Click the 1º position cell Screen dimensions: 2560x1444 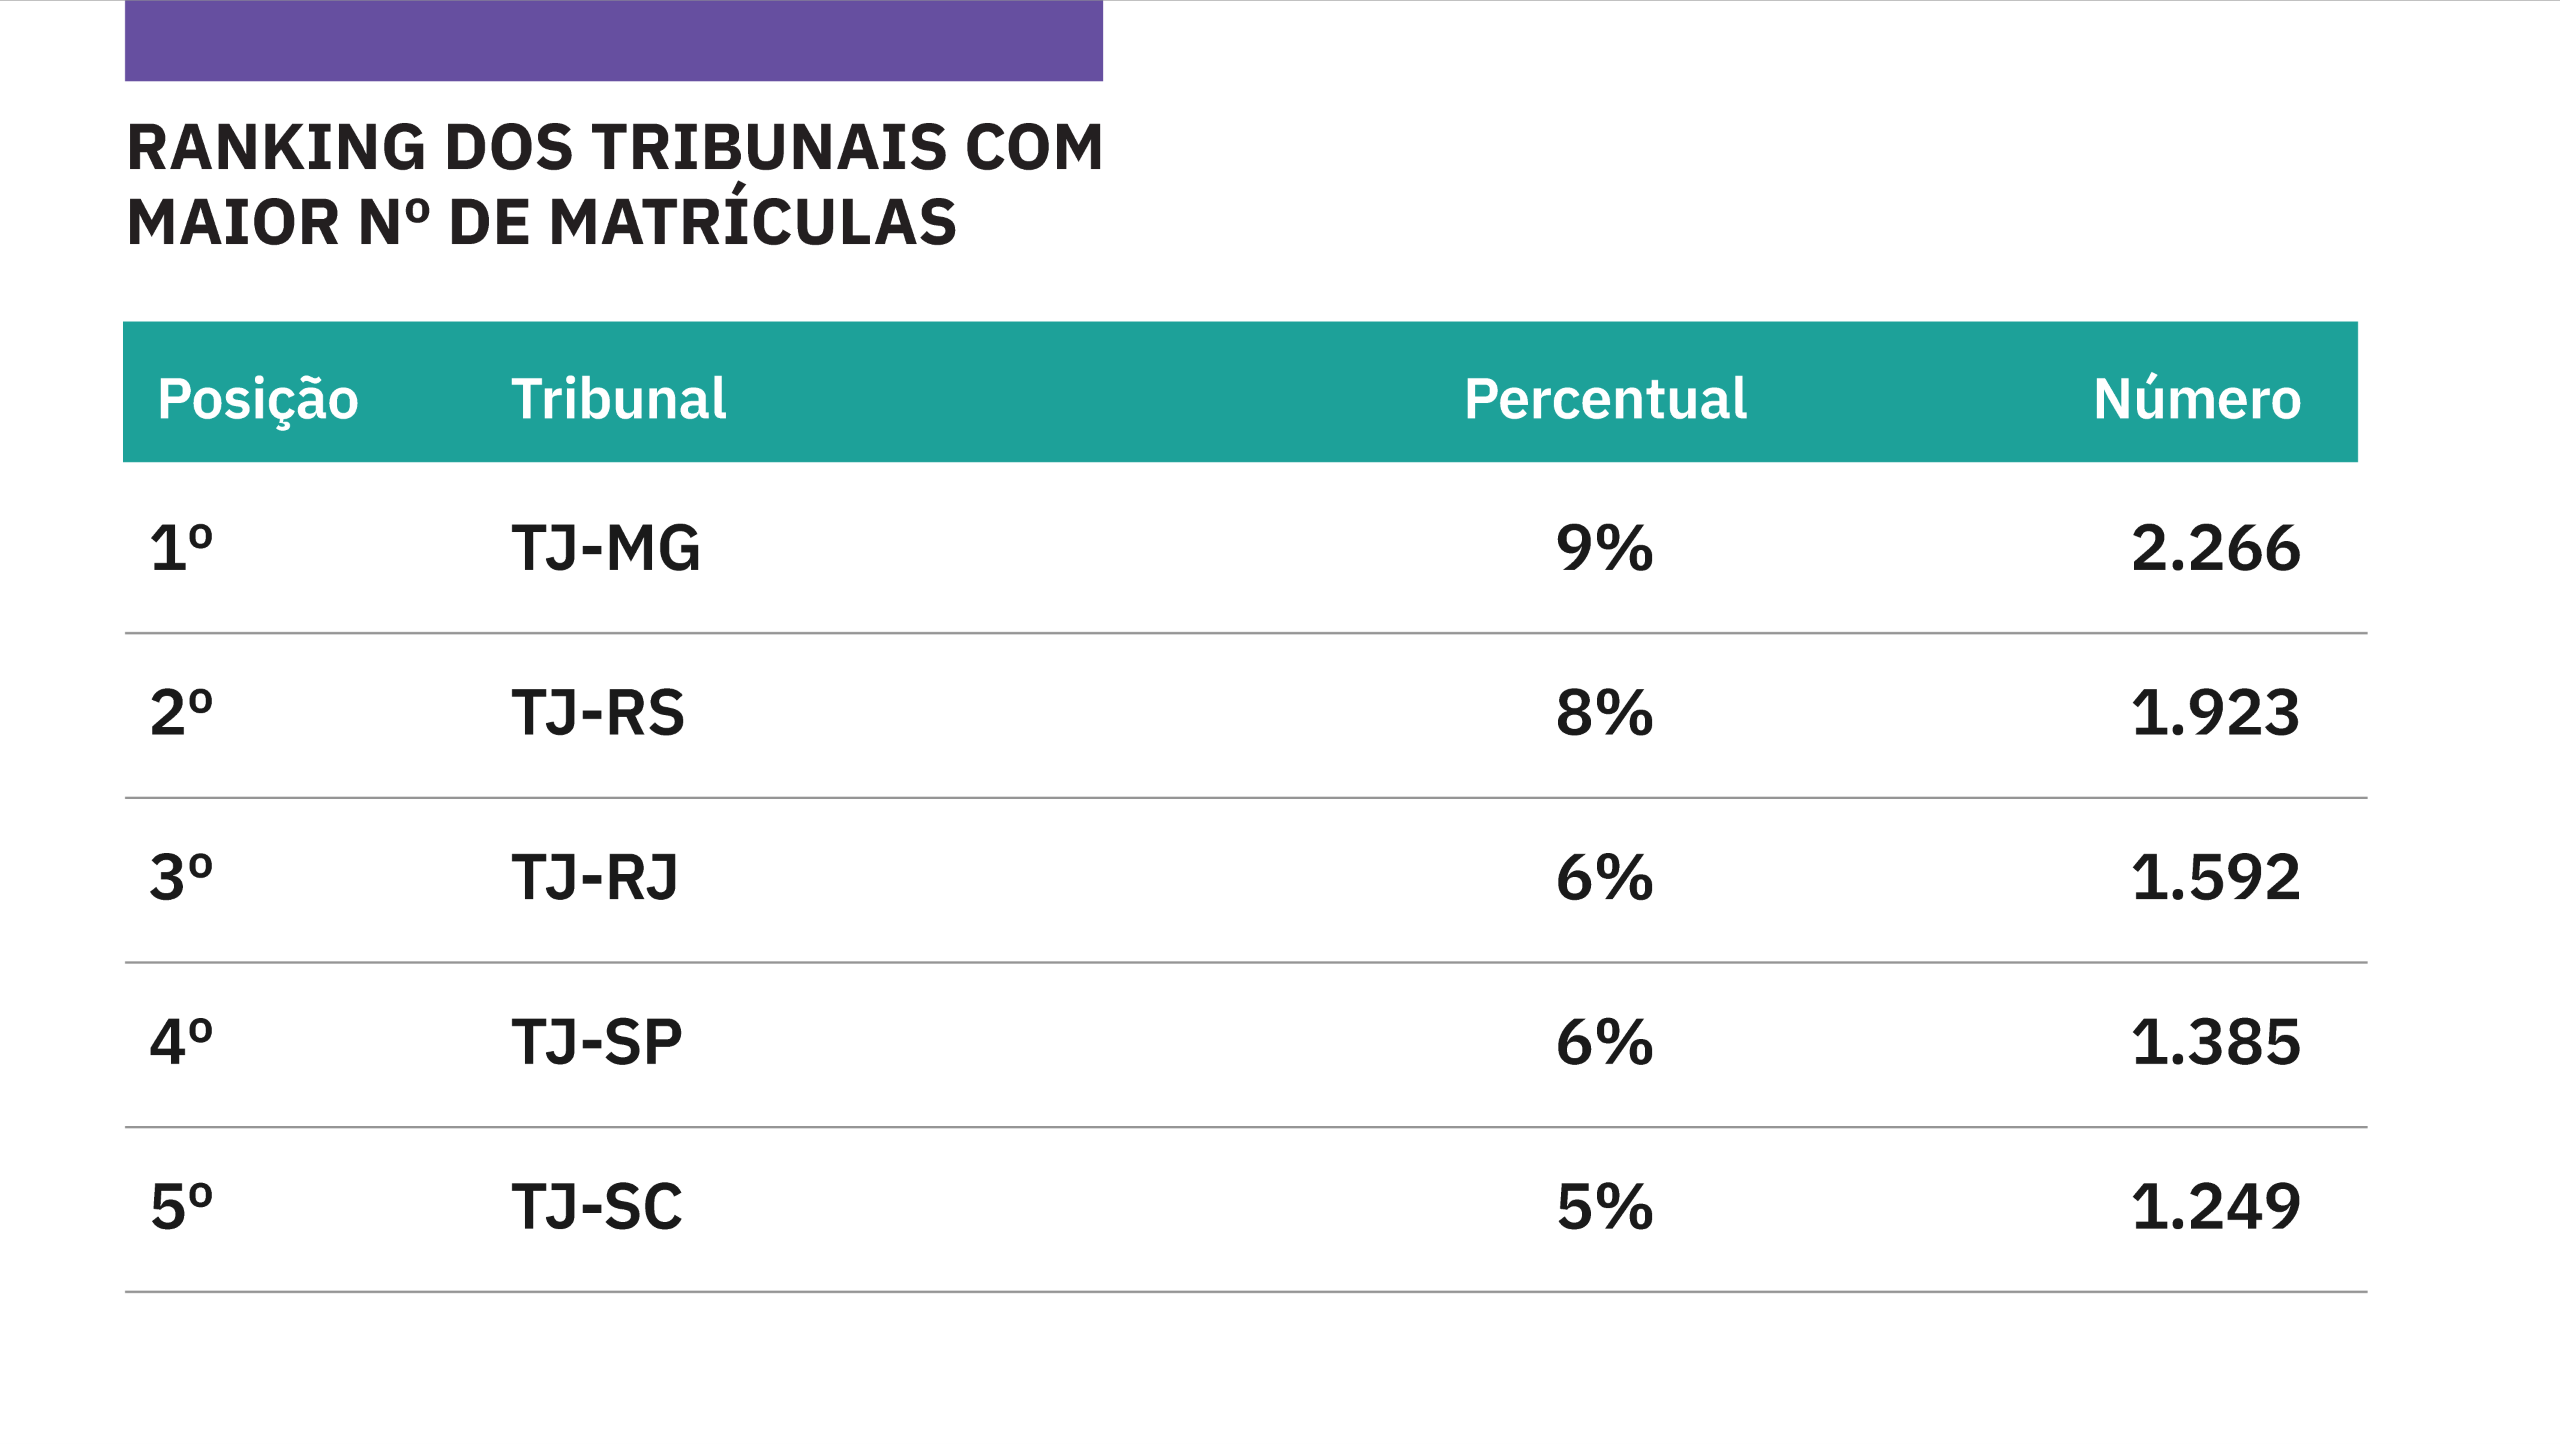point(181,548)
